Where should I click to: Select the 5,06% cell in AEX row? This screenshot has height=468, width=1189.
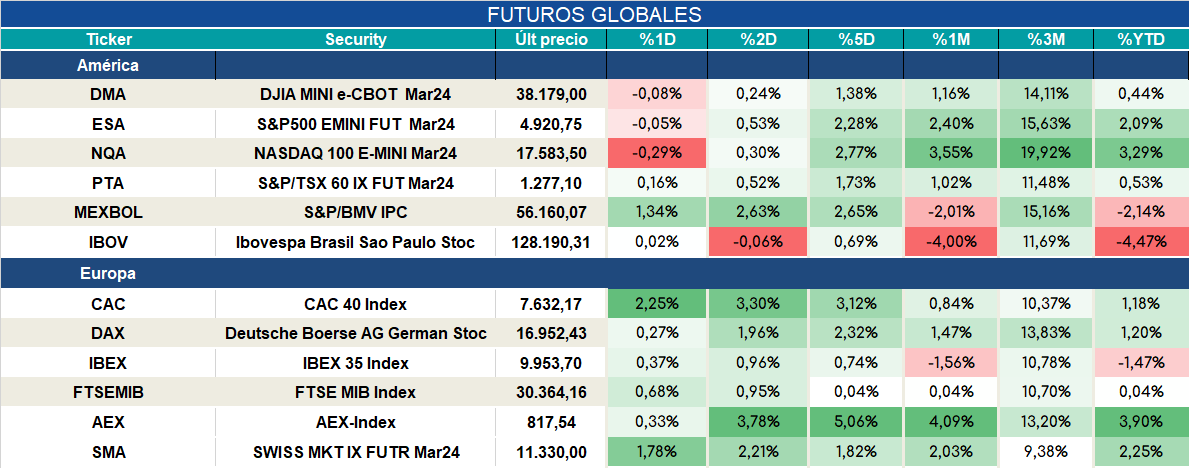(x=857, y=422)
